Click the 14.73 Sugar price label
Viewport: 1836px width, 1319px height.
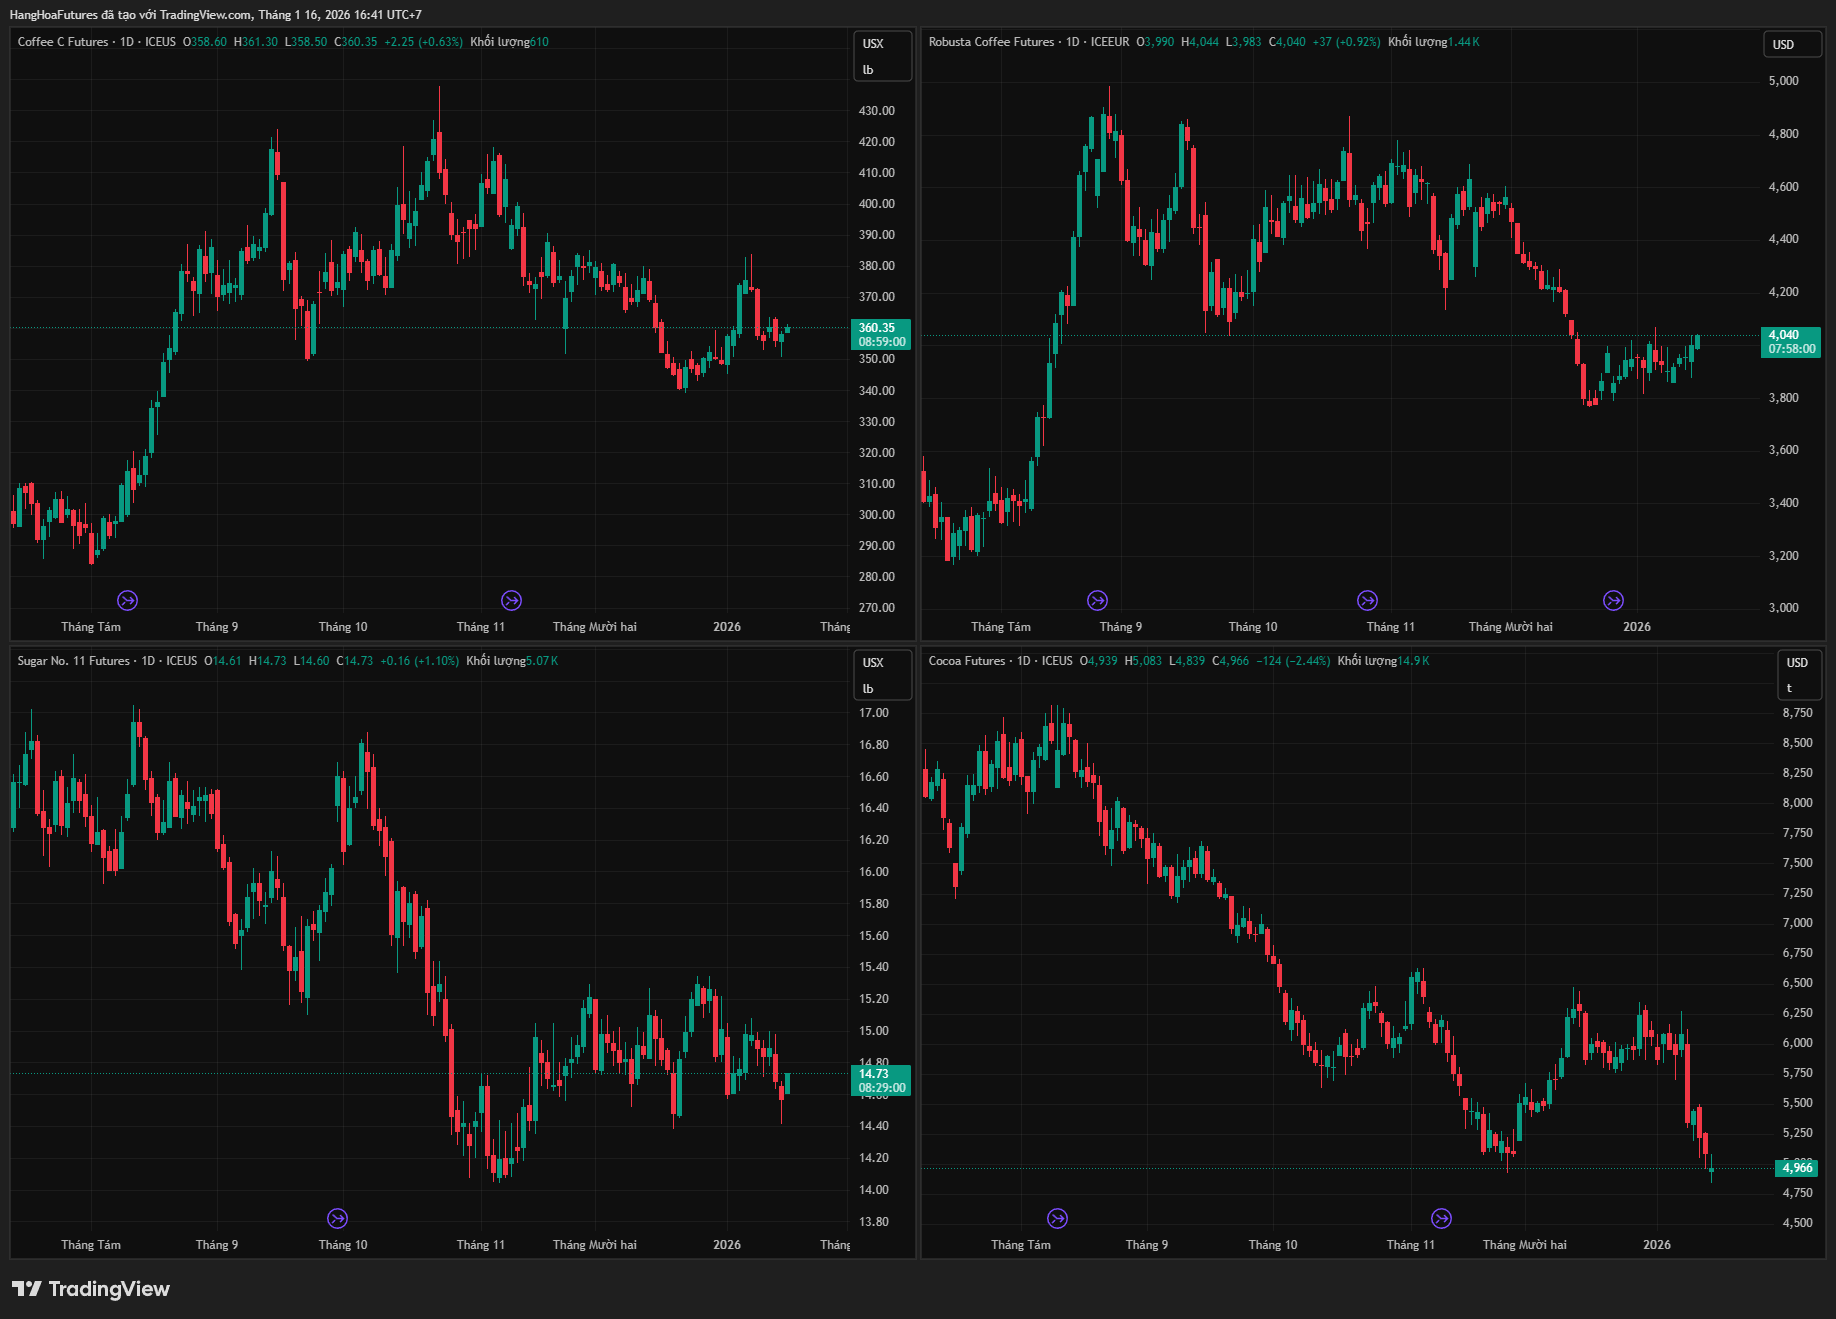880,1080
